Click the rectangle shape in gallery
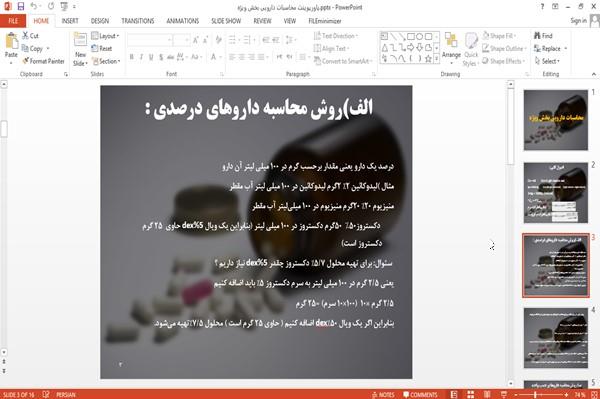The width and height of the screenshot is (600, 399). (x=411, y=36)
